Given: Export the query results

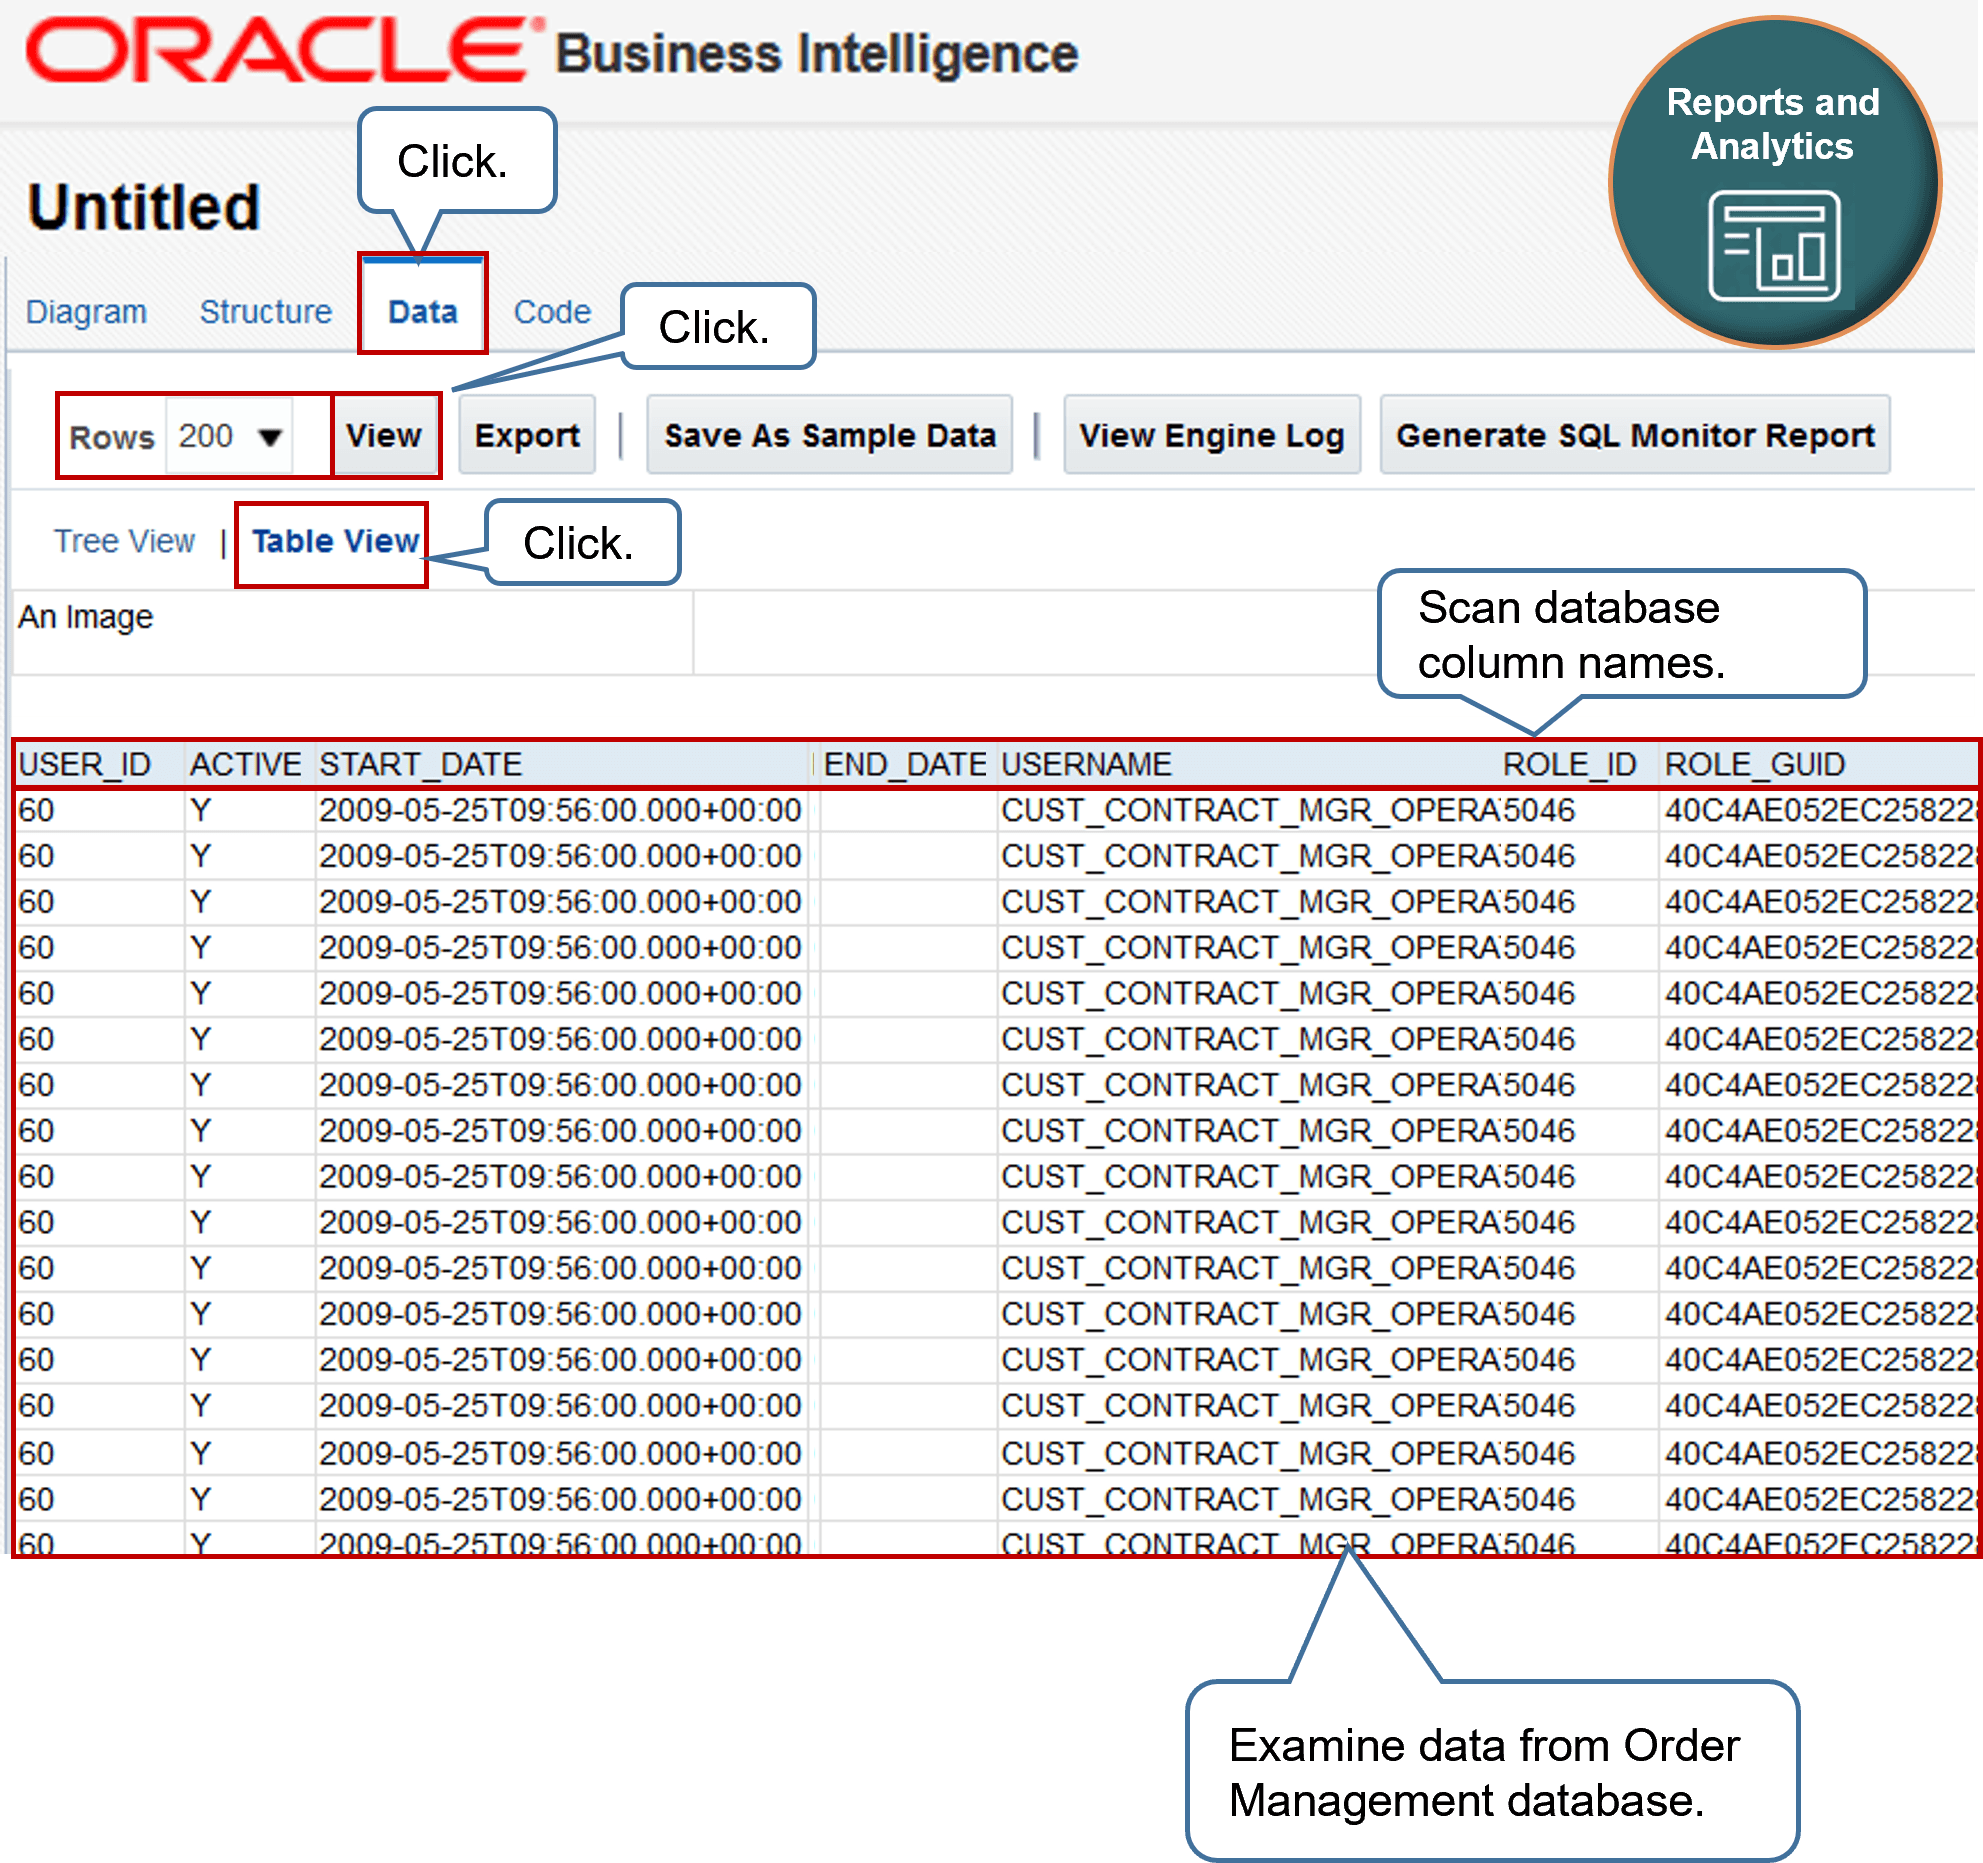Looking at the screenshot, I should point(526,436).
